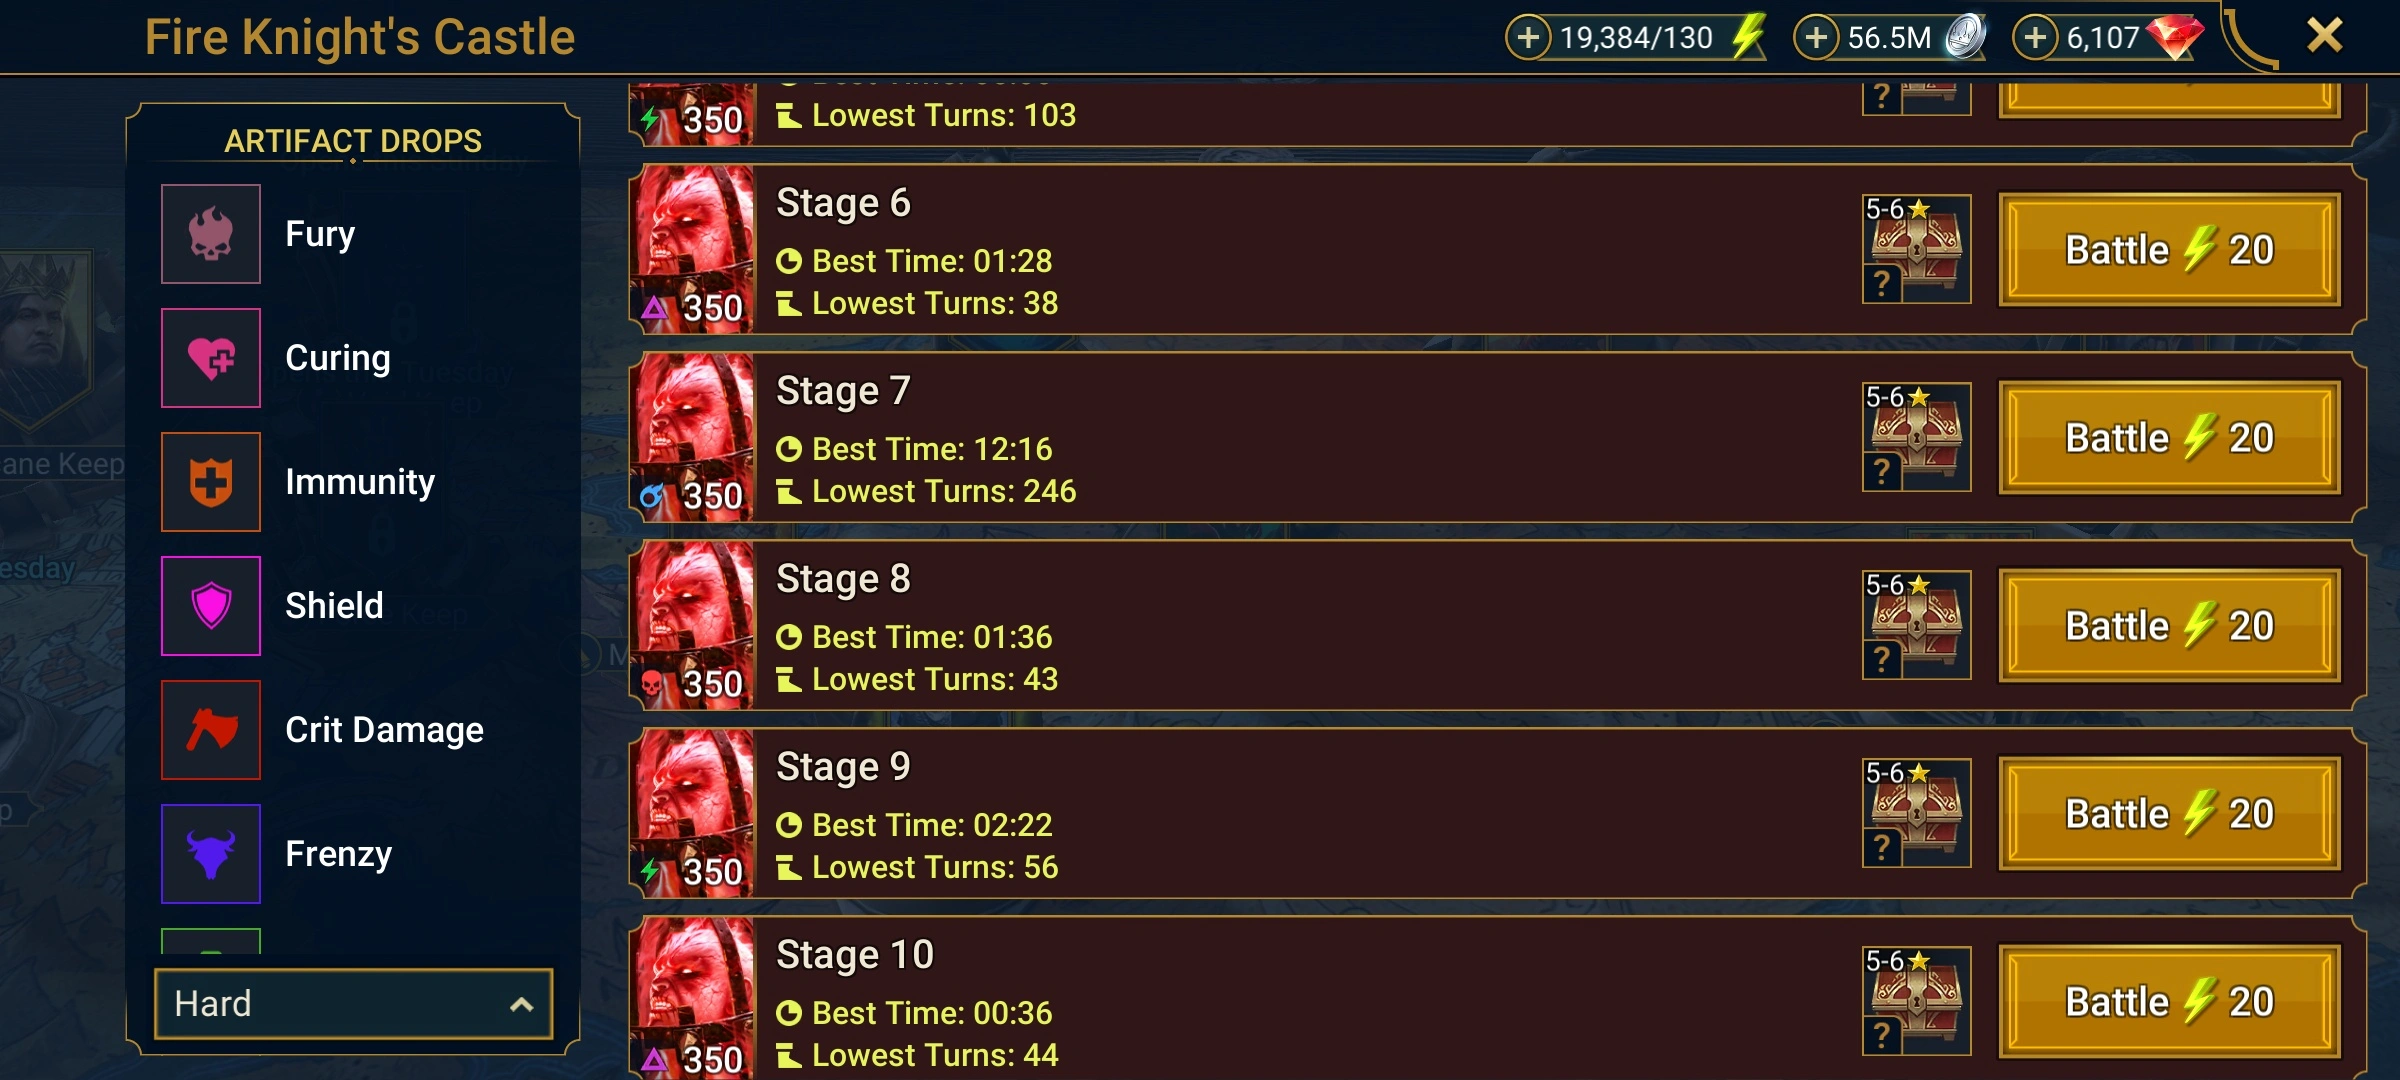Close the Fire Knight's Castle screen

coord(2324,36)
